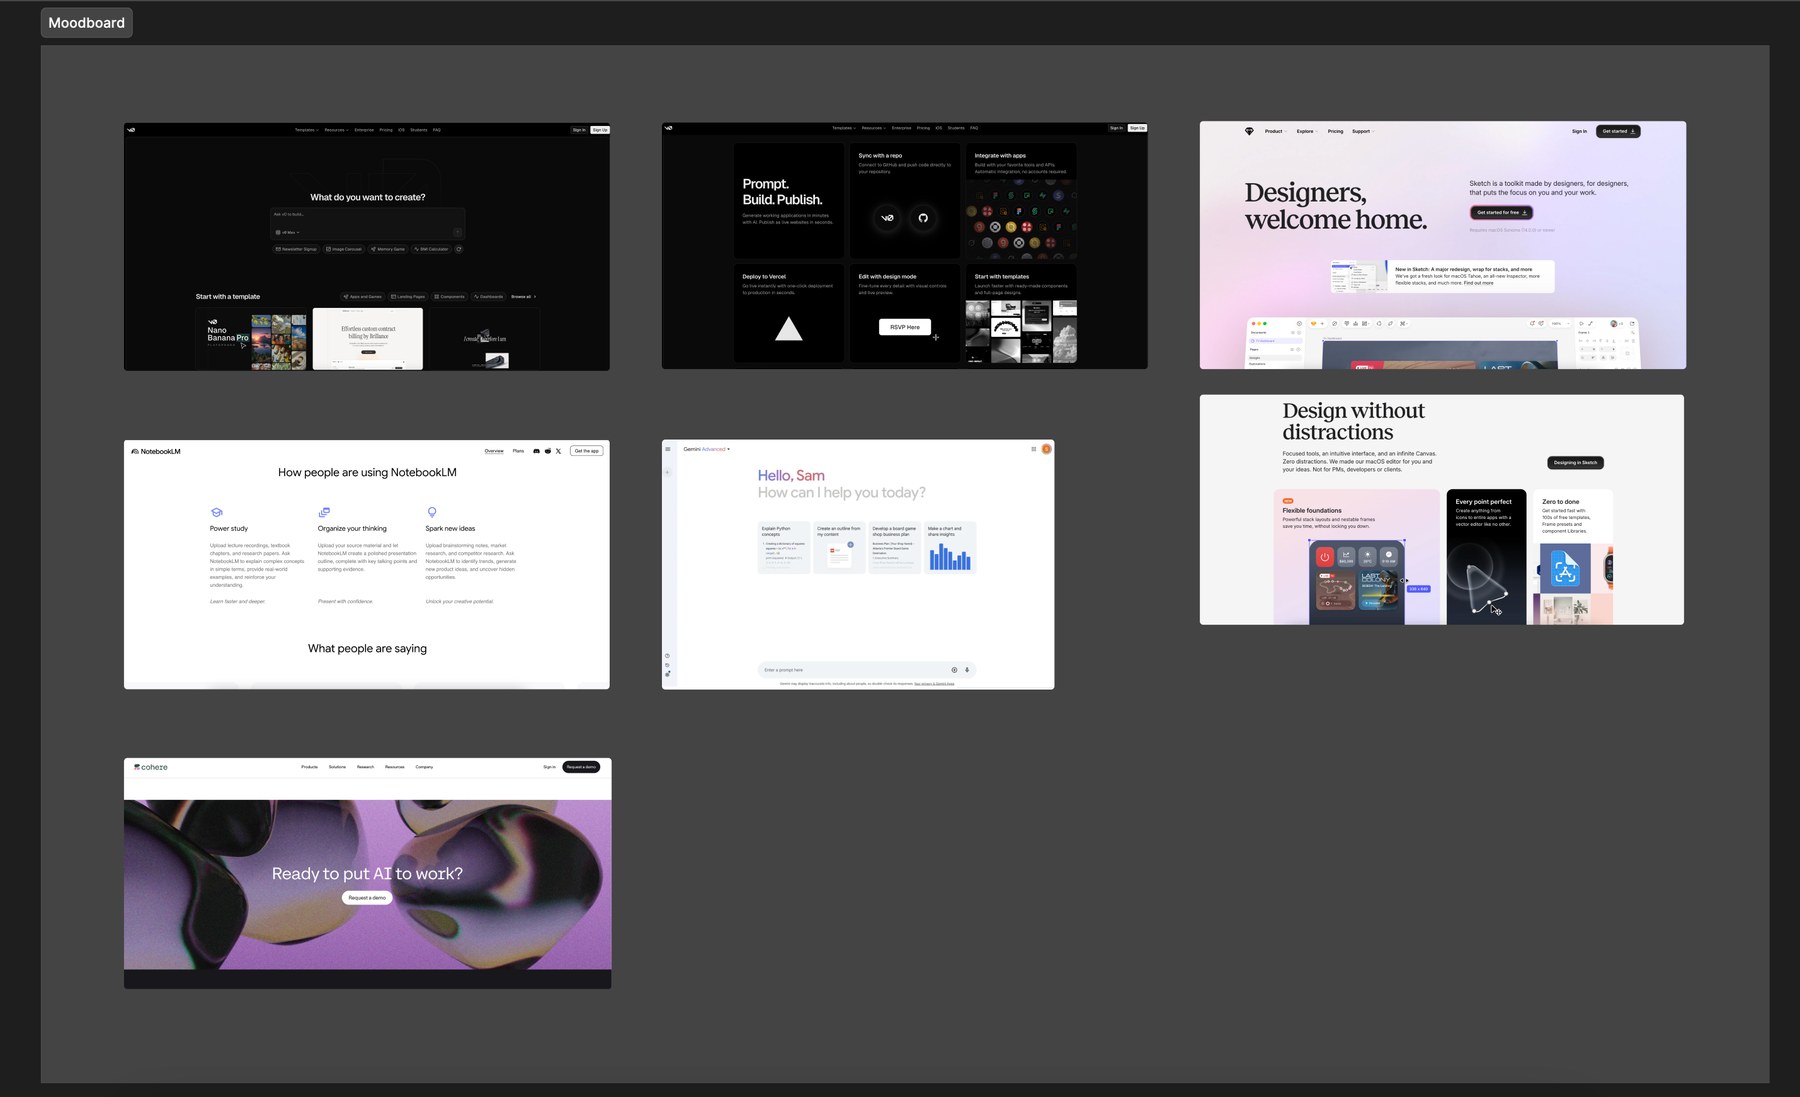Open the Explore menu on Sketch page
The image size is (1800, 1097).
pyautogui.click(x=1307, y=131)
